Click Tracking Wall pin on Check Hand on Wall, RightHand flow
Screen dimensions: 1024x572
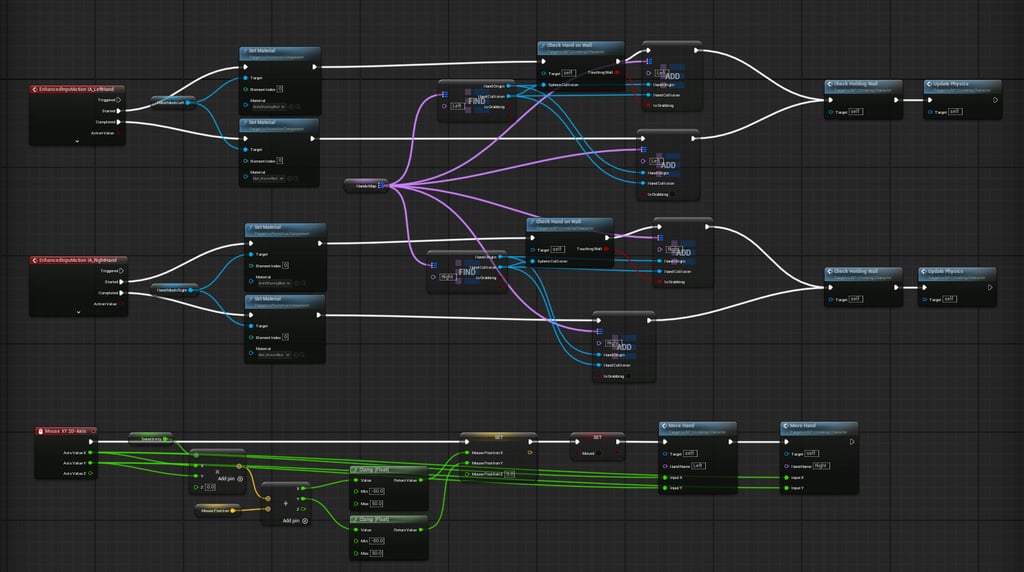606,249
